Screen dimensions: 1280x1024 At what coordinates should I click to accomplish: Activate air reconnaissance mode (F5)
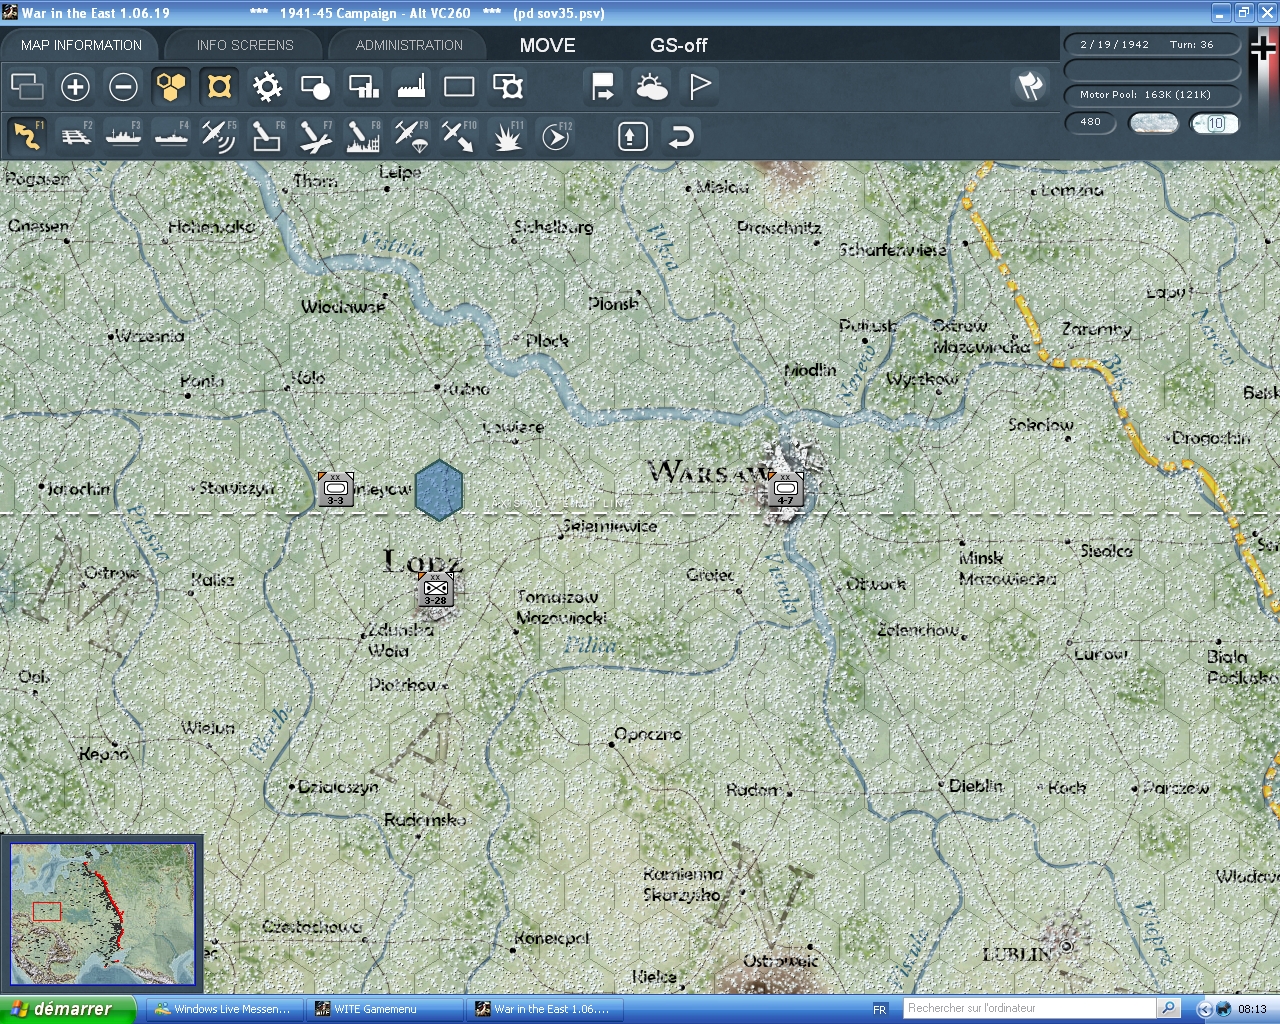219,136
